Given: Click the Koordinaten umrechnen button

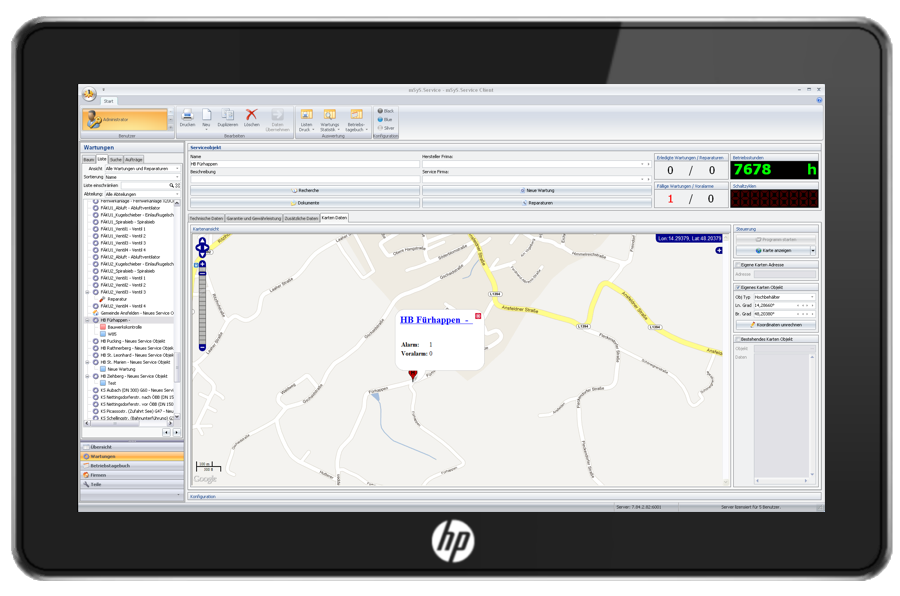Looking at the screenshot, I should point(775,325).
